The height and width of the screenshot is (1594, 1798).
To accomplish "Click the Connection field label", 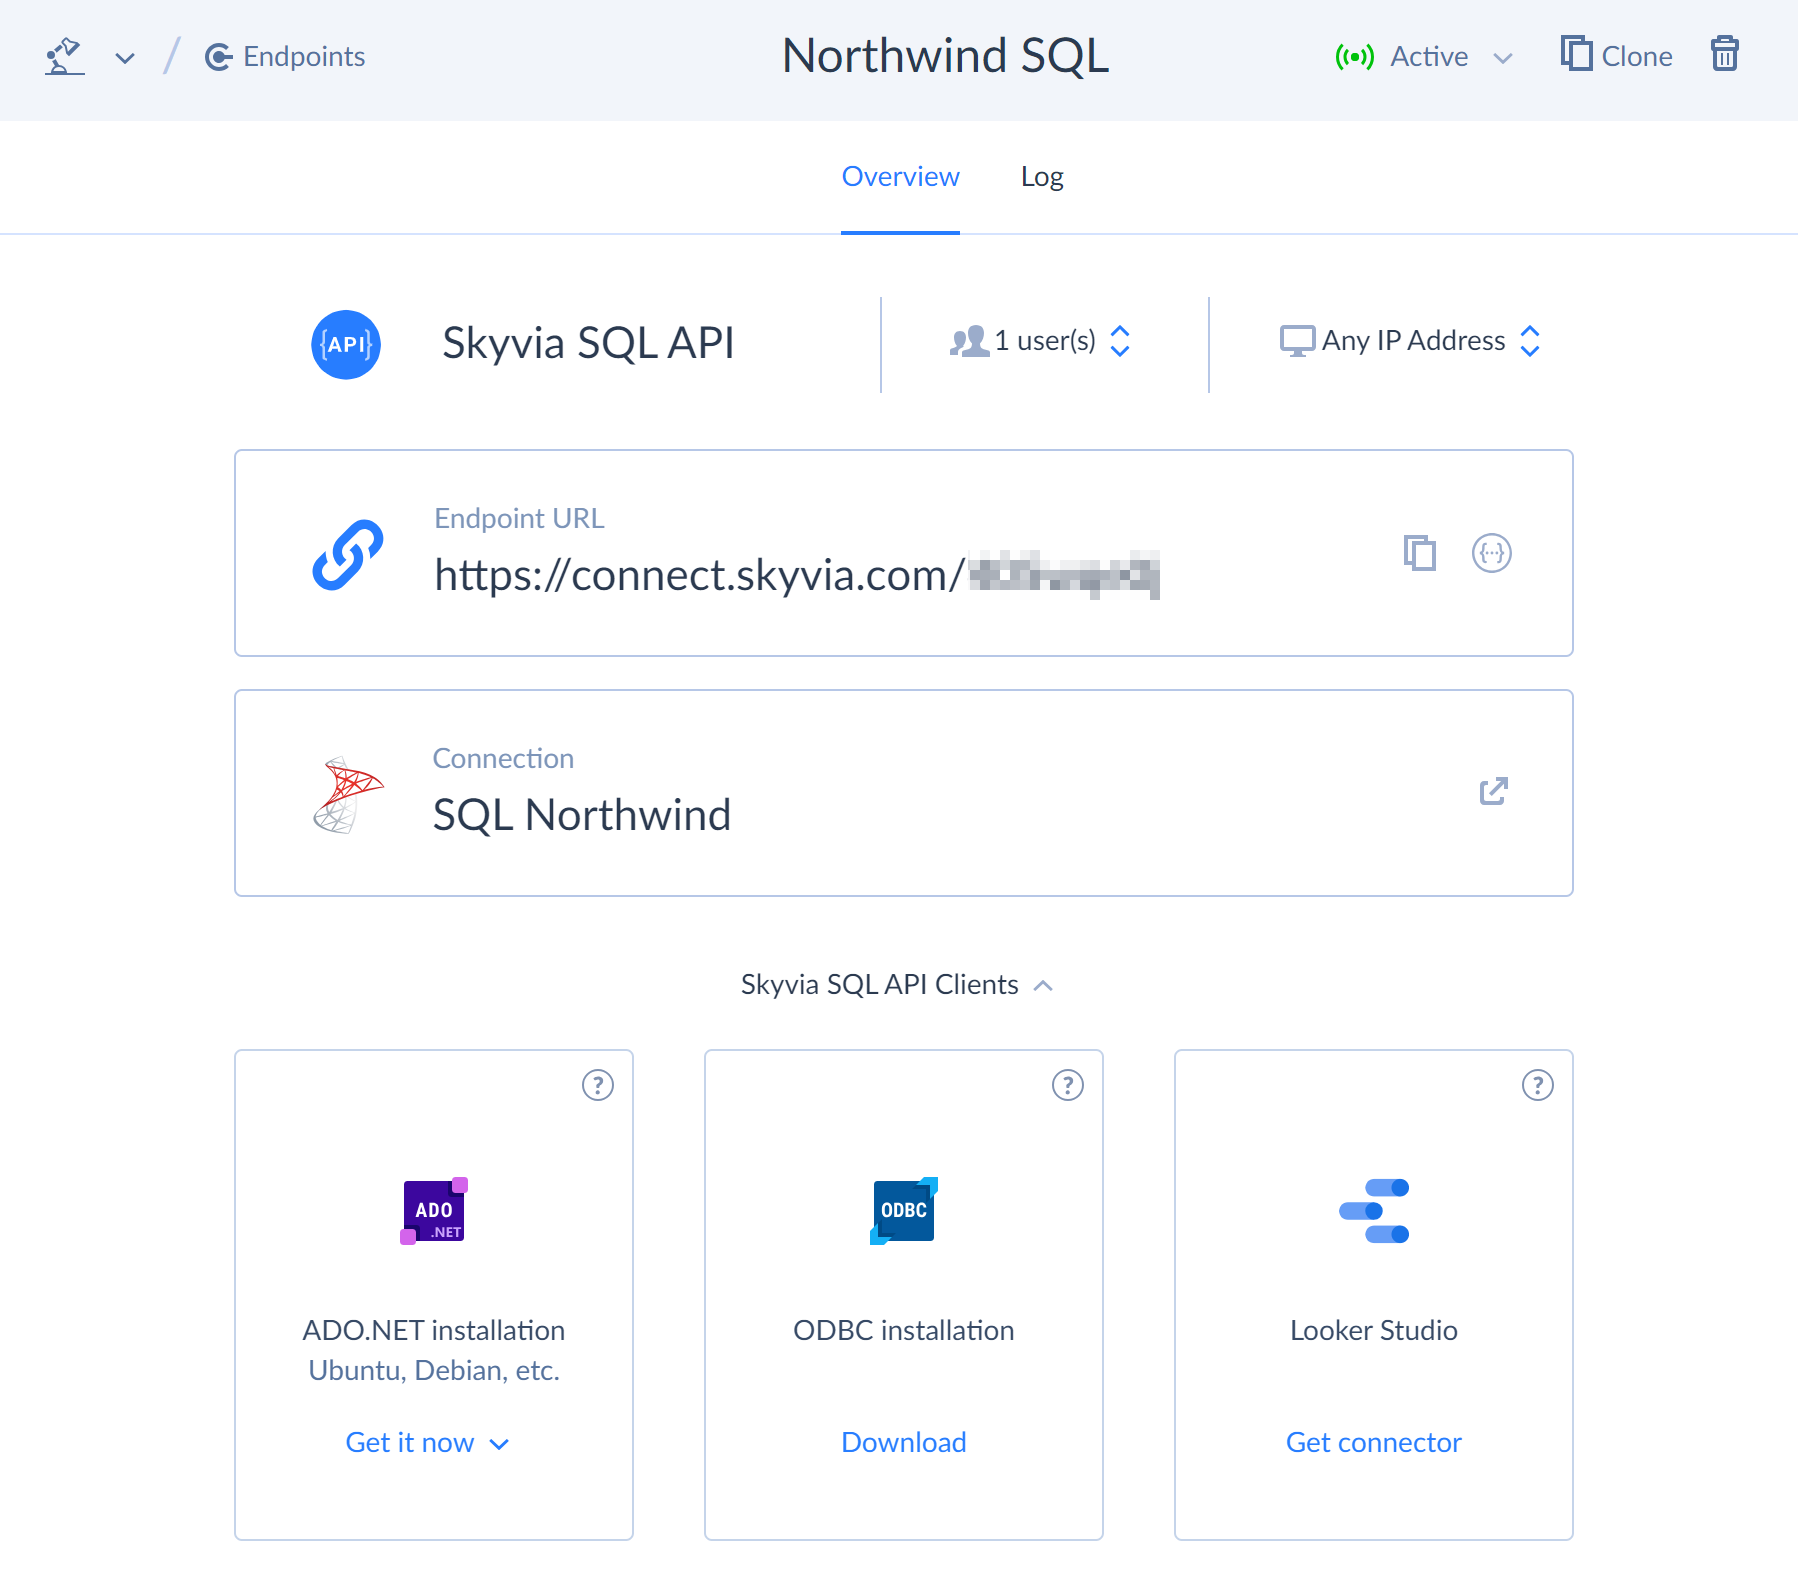I will (x=503, y=759).
